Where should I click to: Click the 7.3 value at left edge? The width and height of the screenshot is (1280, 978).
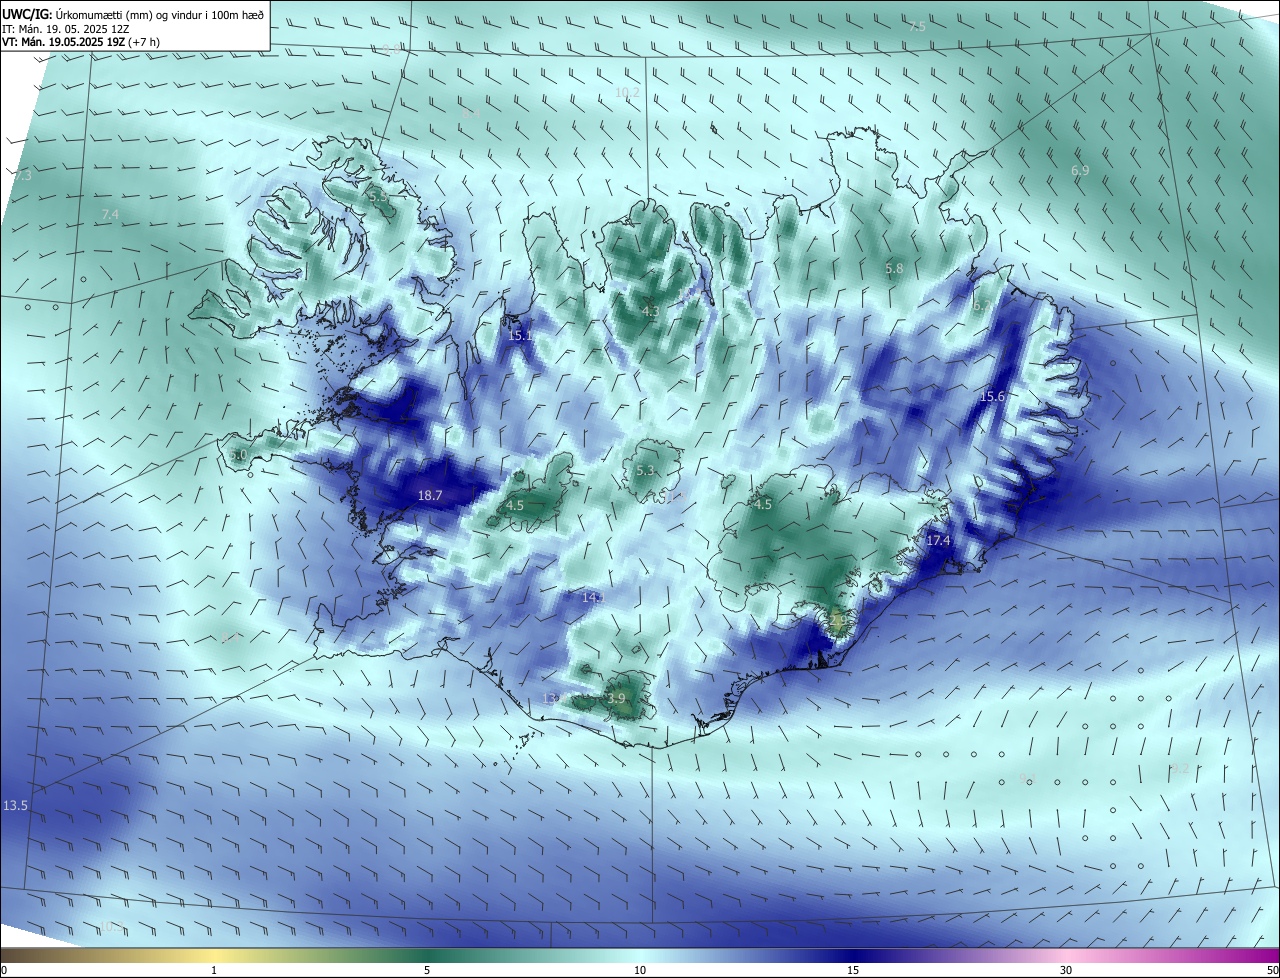[x=23, y=175]
